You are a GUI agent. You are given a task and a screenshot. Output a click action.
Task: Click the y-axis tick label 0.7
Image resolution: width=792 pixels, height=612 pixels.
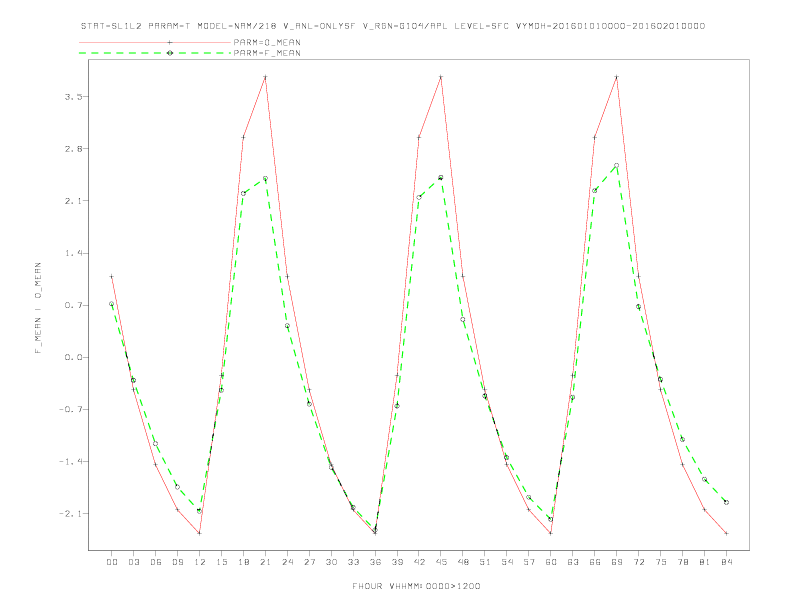pos(73,305)
